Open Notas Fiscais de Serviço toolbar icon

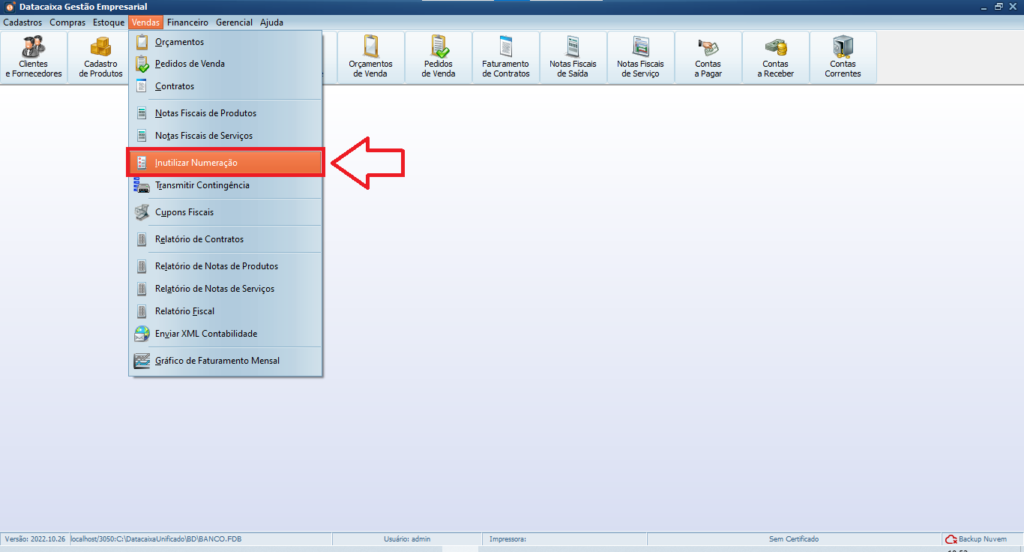coord(639,56)
